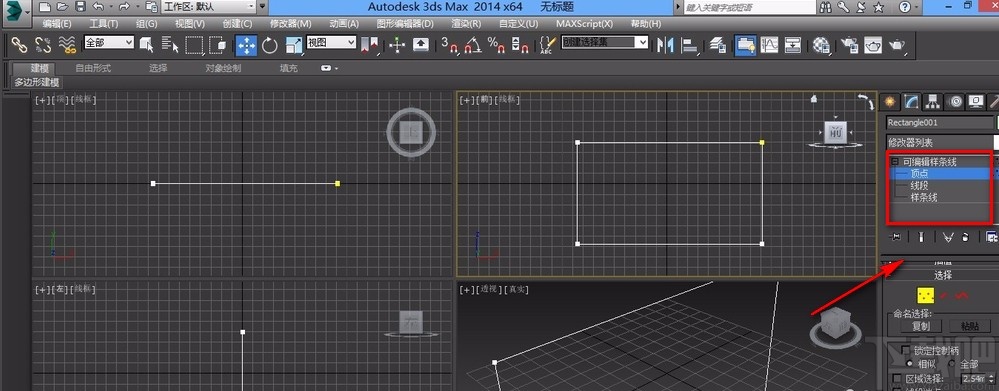Toggle the Graphite Ribbon toolbar icon
This screenshot has height=391, width=999.
pos(745,45)
